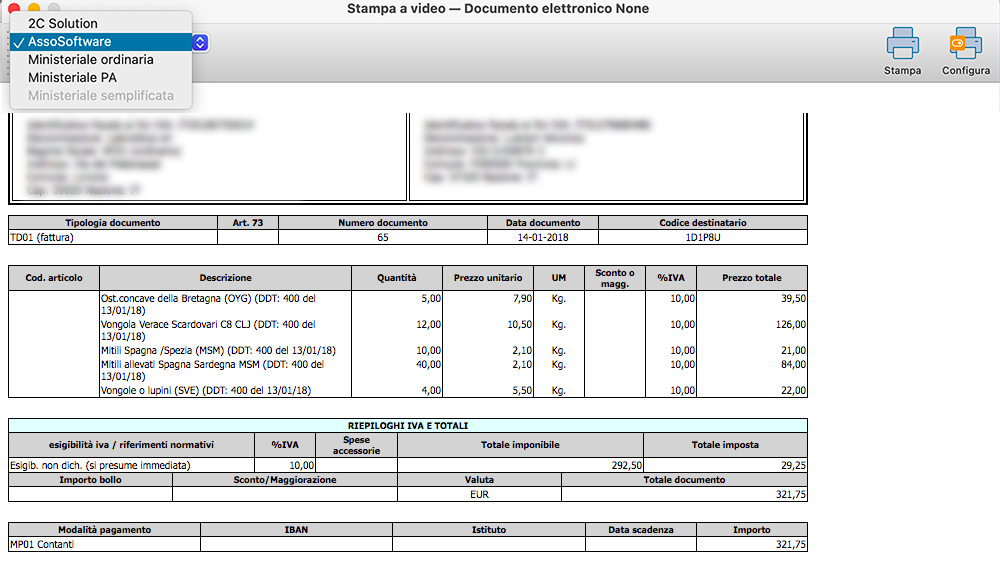Click the Stampa printer icon
Screen dimensions: 1000x561
902,44
